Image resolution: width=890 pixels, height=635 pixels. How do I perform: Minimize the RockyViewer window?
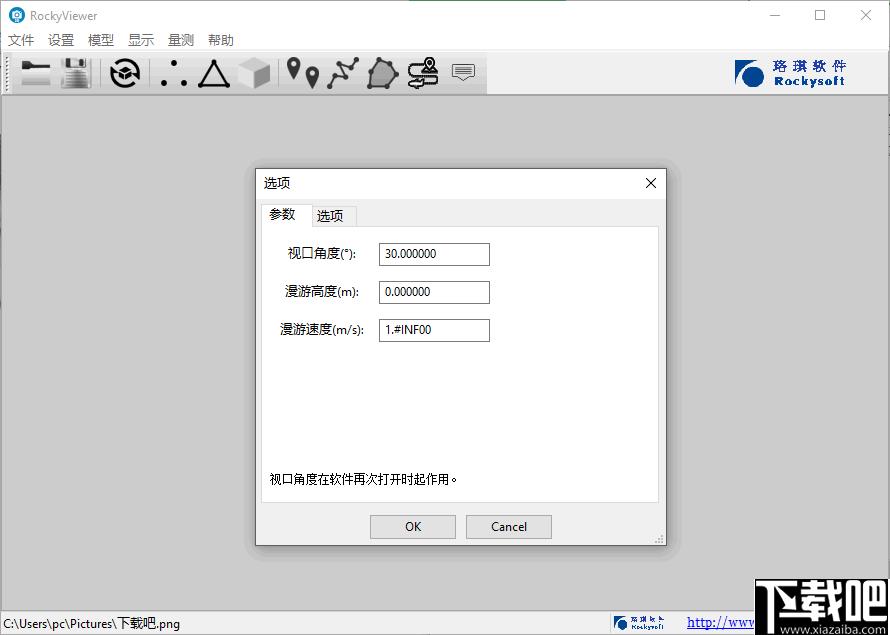[x=774, y=15]
